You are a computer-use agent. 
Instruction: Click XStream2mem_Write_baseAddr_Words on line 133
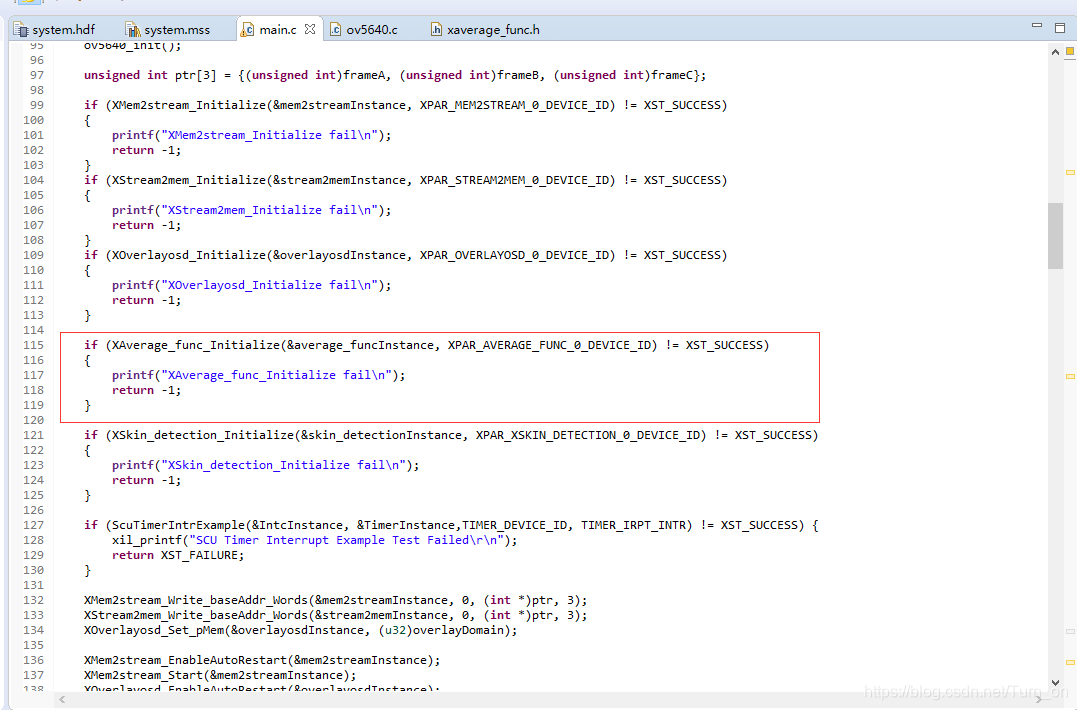point(196,615)
